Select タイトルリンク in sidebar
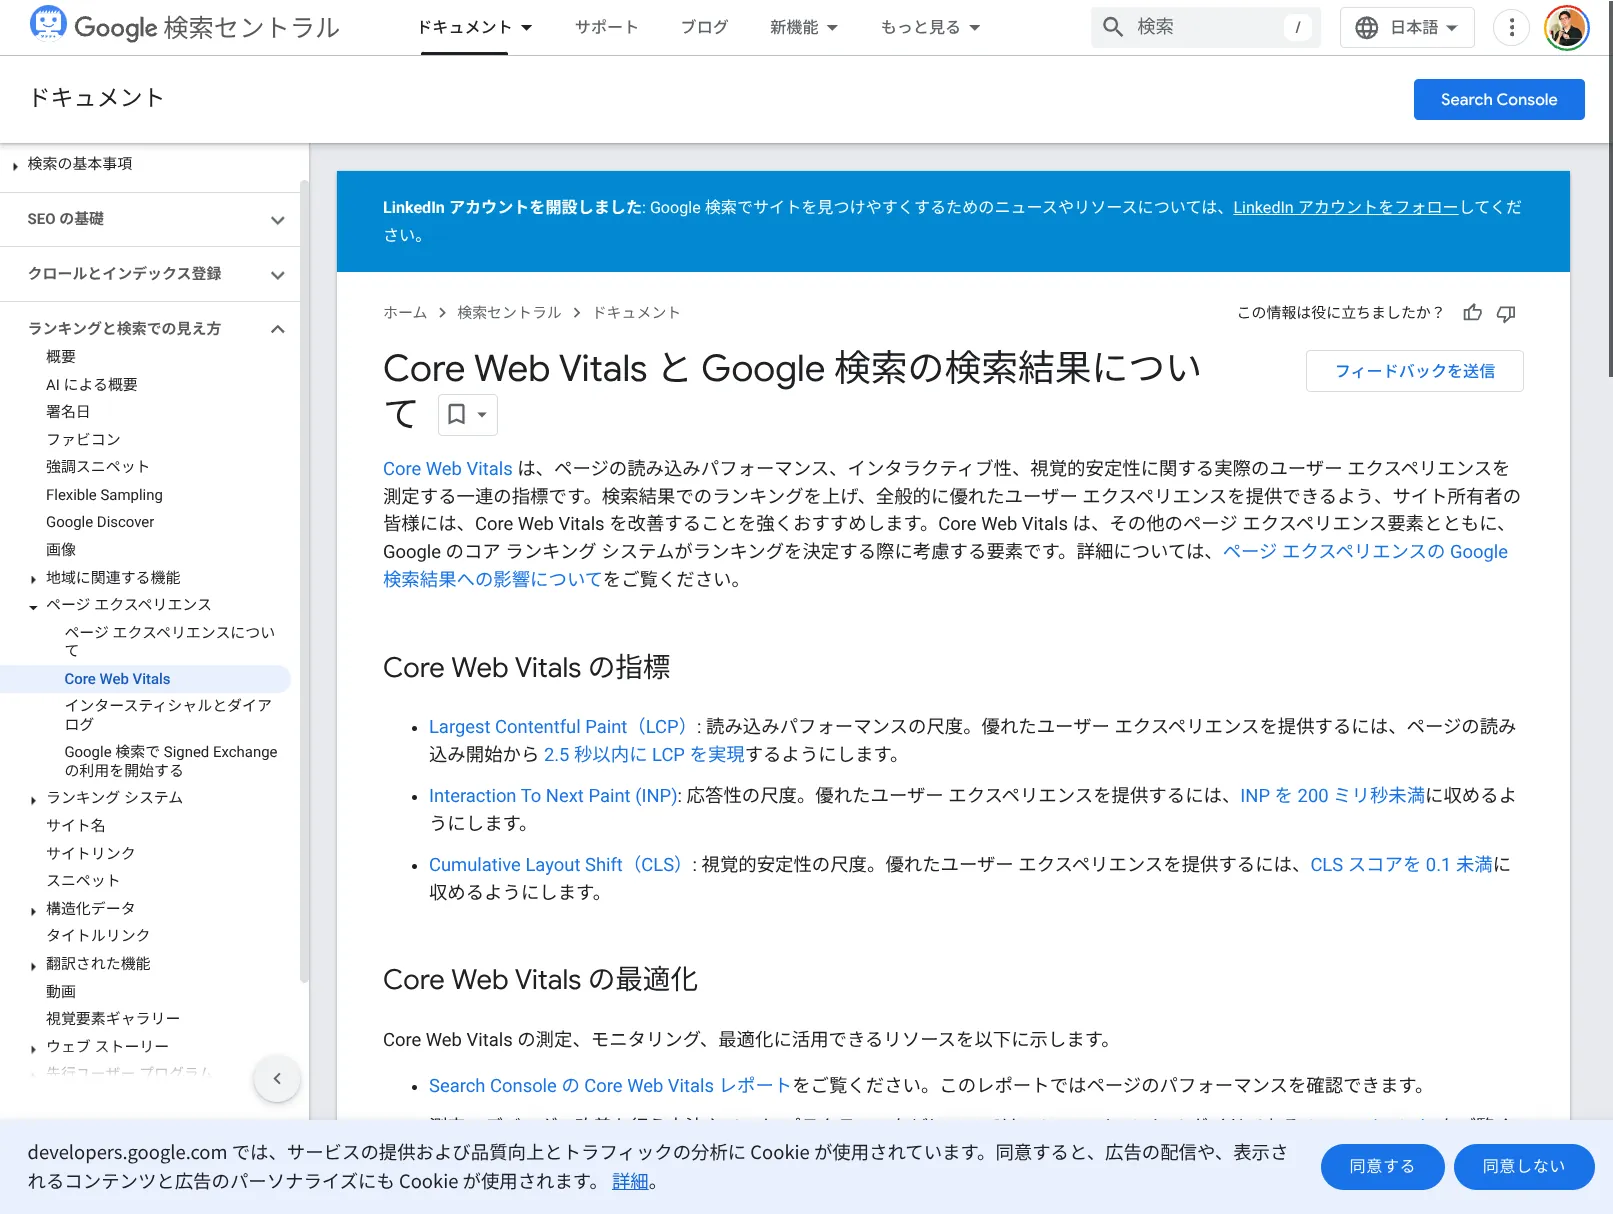 [98, 936]
